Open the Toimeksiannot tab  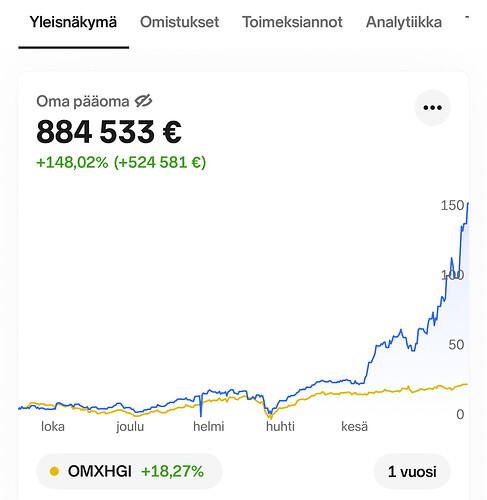pos(292,22)
